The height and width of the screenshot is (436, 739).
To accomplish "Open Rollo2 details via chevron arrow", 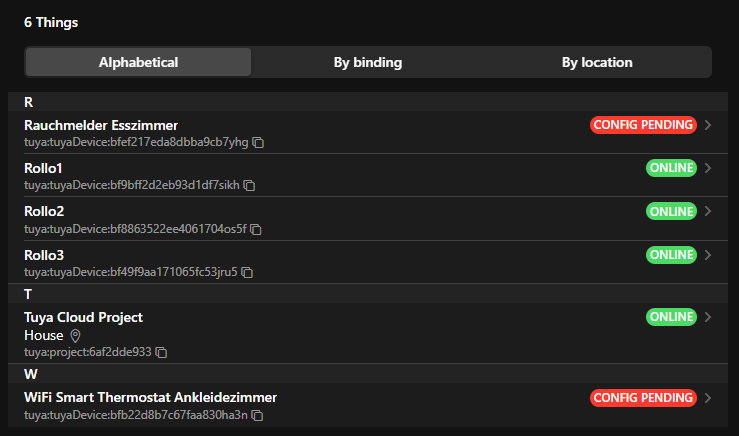I will tap(708, 211).
